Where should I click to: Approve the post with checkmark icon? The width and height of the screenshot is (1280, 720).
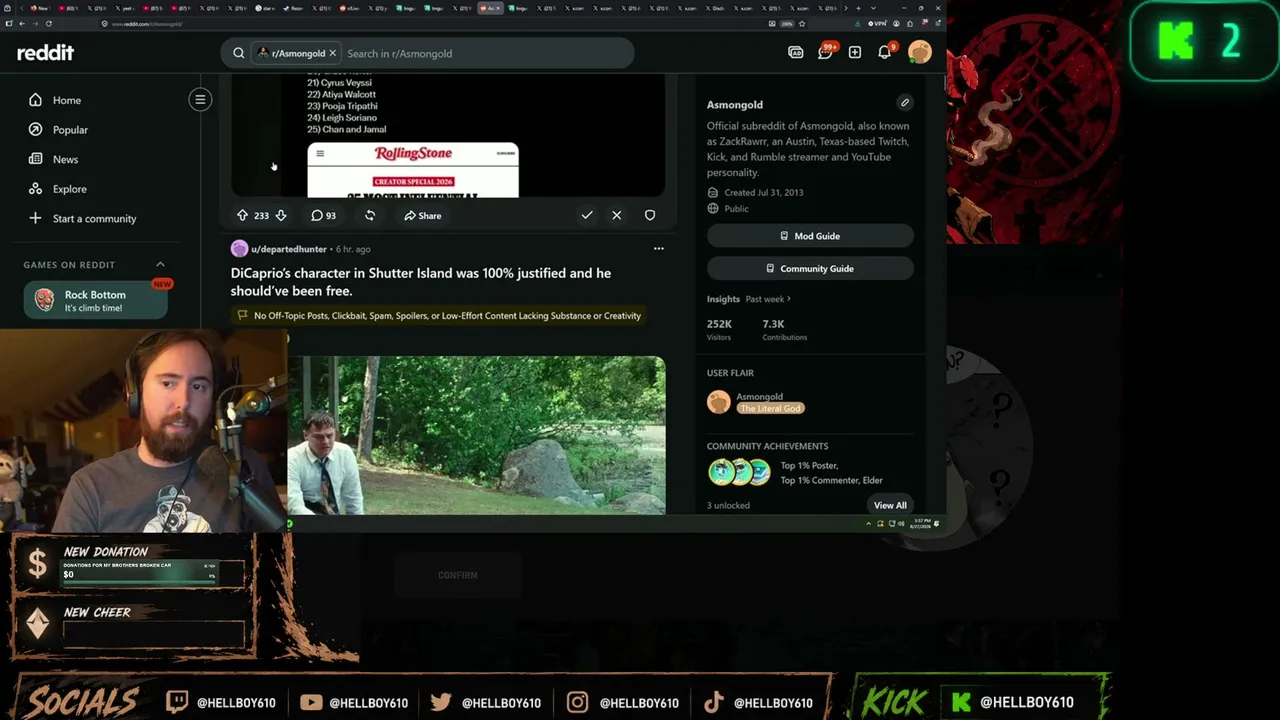point(587,215)
